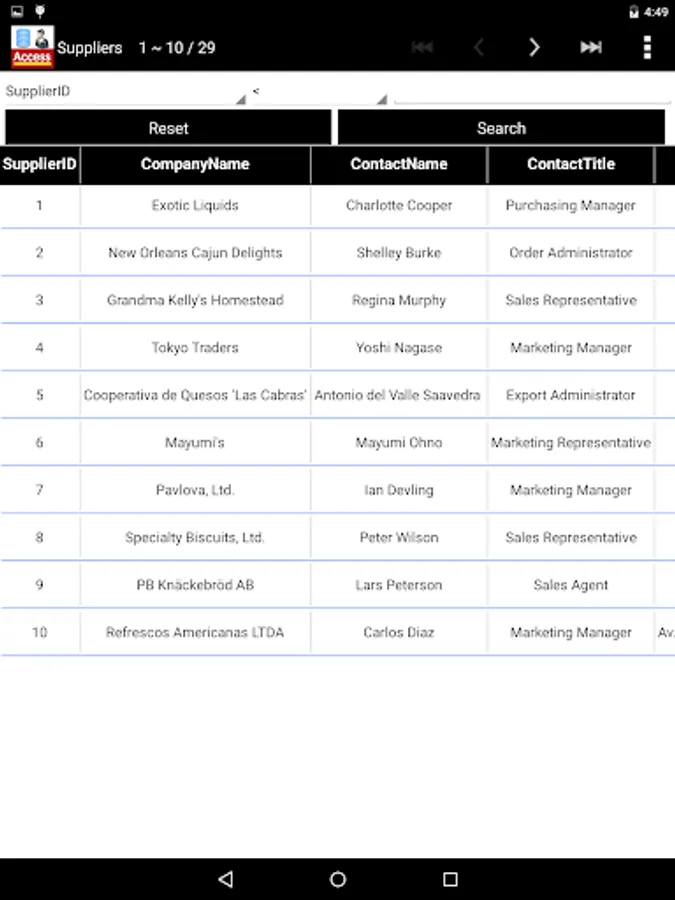Viewport: 675px width, 900px height.
Task: Go to the first page of records
Action: pyautogui.click(x=422, y=47)
